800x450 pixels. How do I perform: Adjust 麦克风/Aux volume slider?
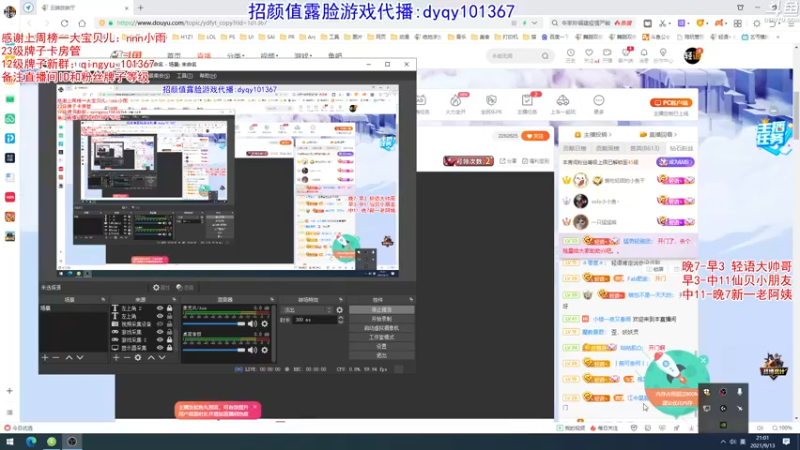click(214, 324)
